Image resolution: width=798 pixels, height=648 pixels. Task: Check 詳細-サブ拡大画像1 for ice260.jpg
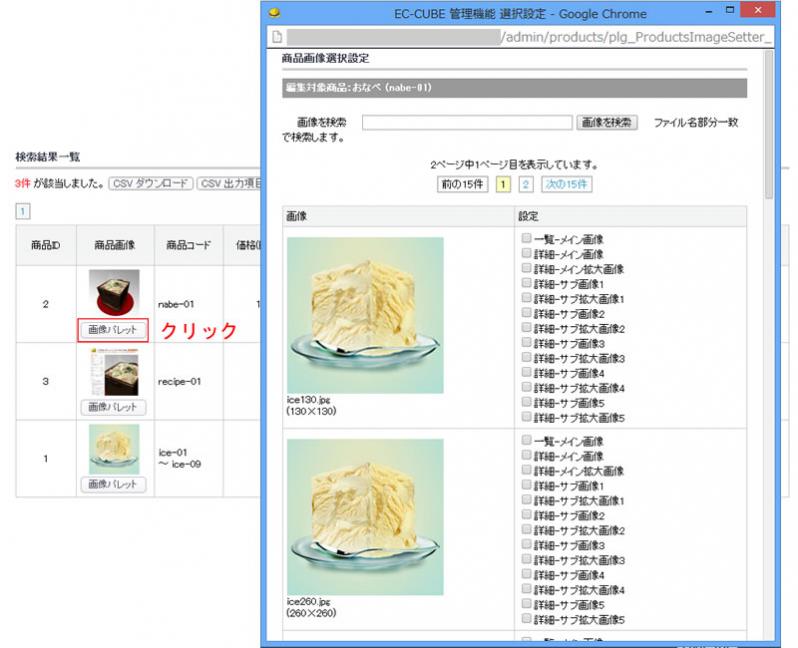tap(526, 499)
